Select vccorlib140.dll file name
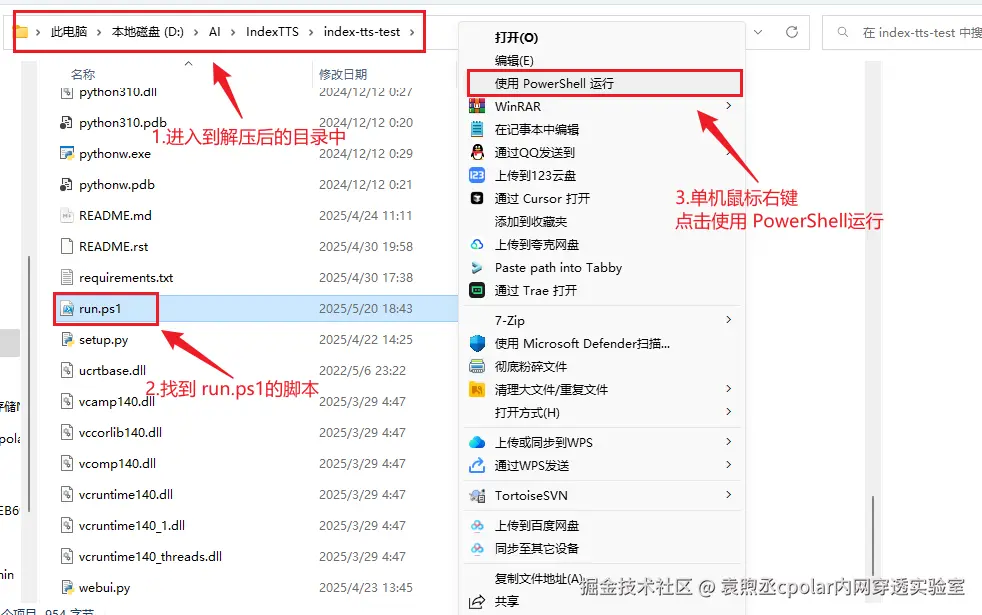The height and width of the screenshot is (615, 982). point(120,433)
